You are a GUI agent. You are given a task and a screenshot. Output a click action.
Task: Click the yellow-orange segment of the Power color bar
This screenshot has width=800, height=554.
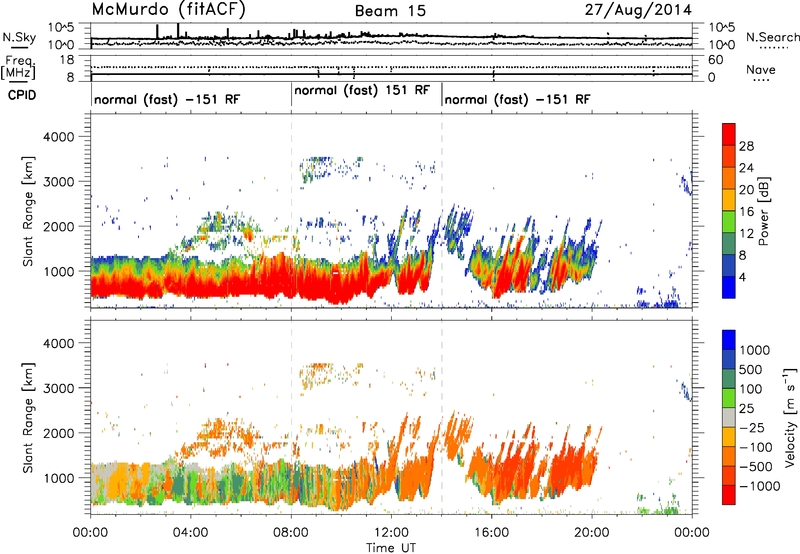[729, 200]
